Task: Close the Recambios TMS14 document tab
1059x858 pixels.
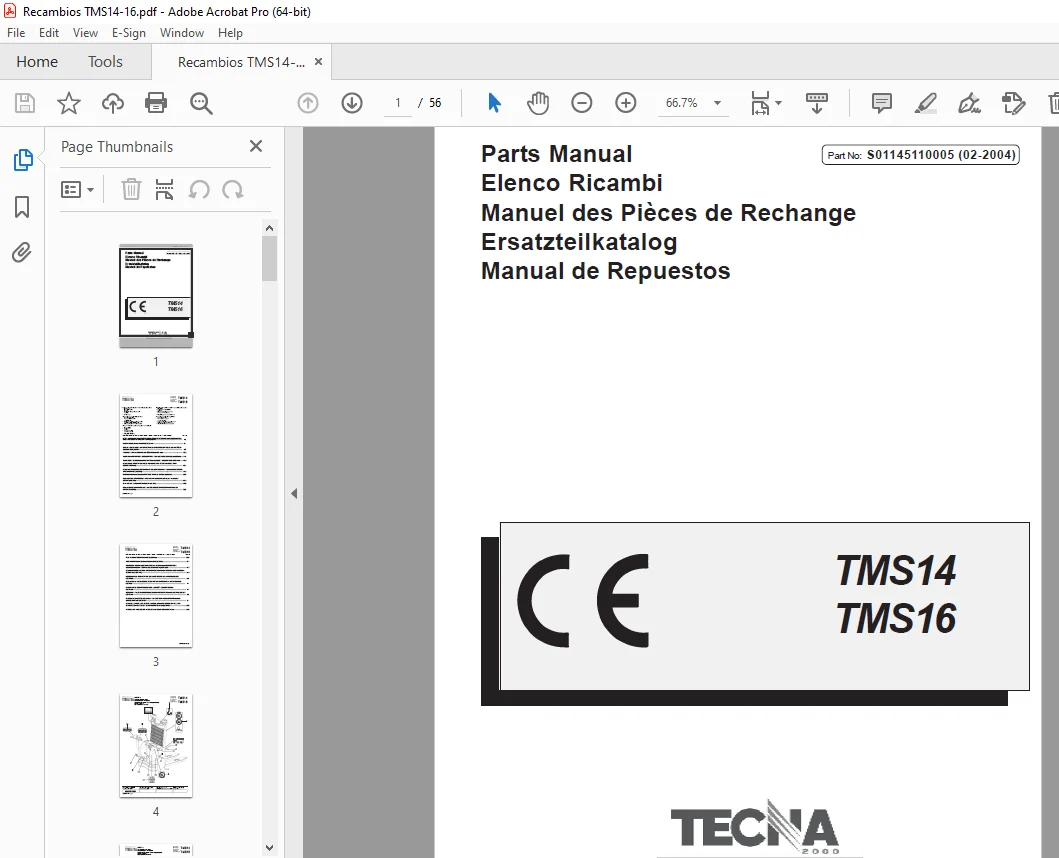Action: [x=319, y=61]
